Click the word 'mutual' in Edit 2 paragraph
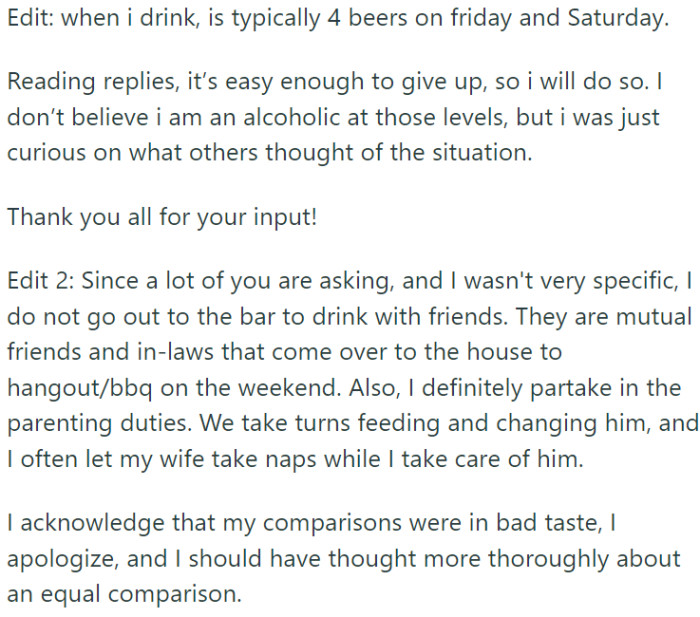This screenshot has height=617, width=700. point(654,317)
